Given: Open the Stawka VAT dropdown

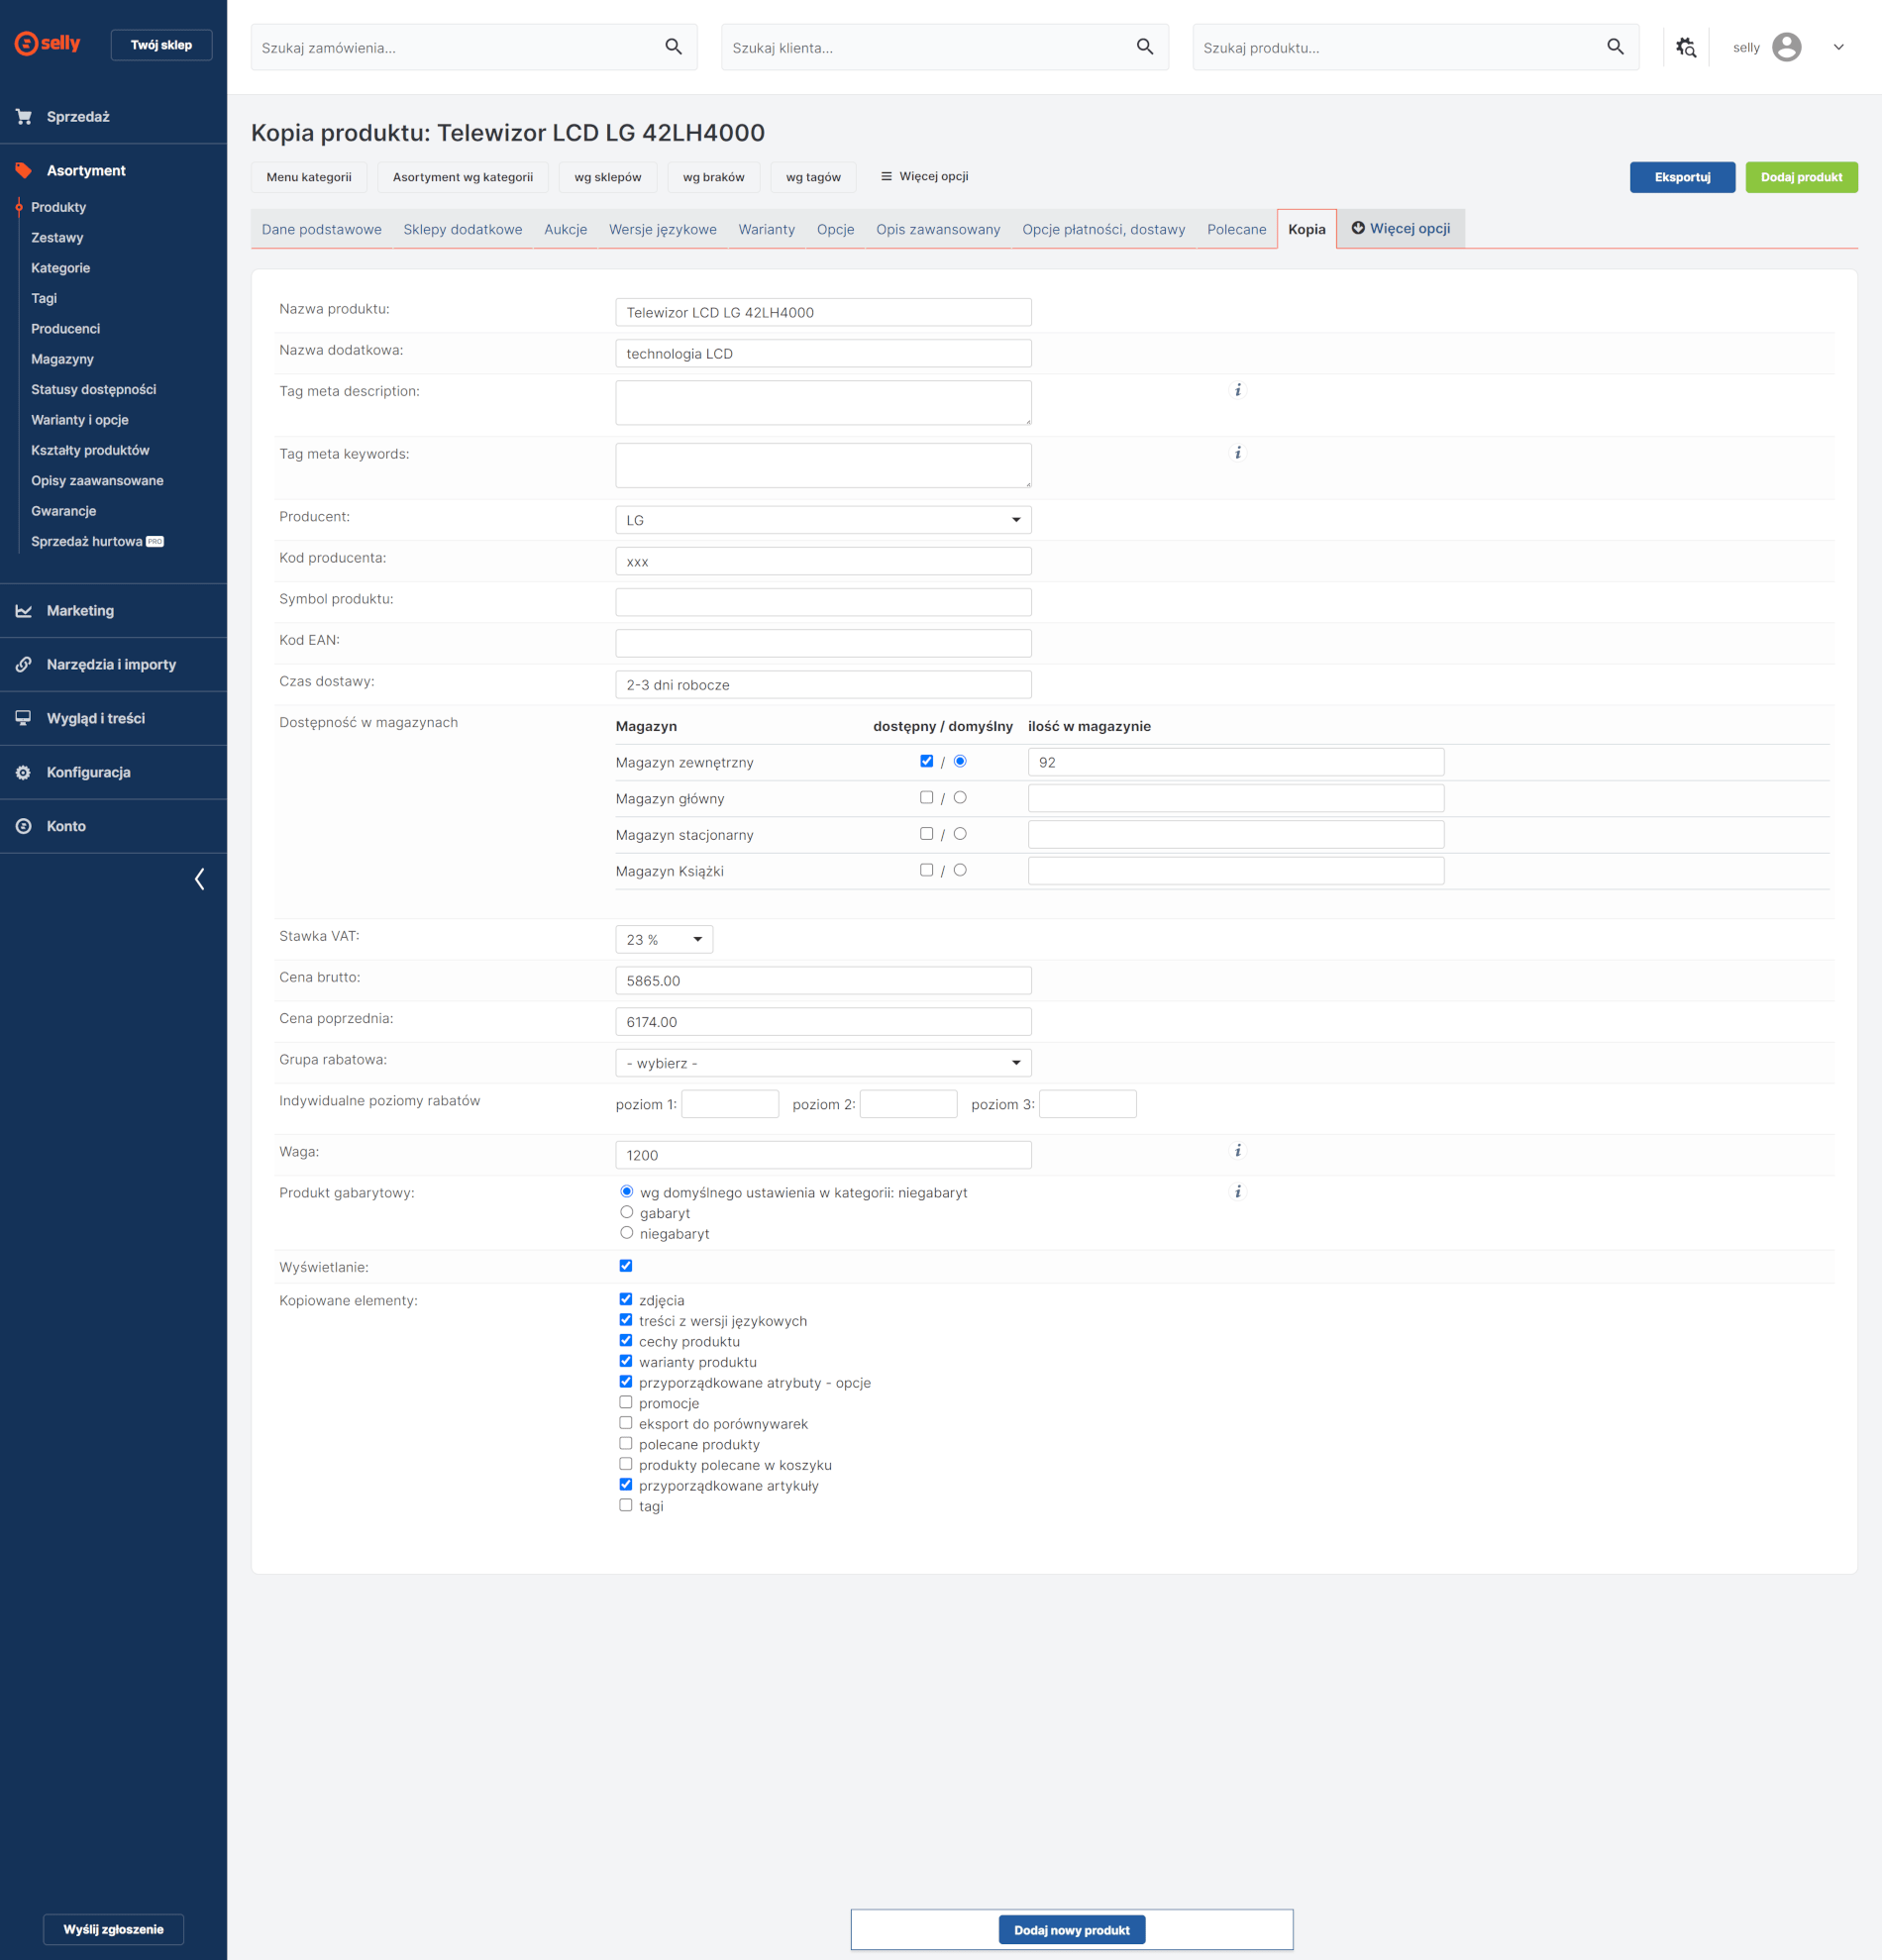Looking at the screenshot, I should (664, 940).
